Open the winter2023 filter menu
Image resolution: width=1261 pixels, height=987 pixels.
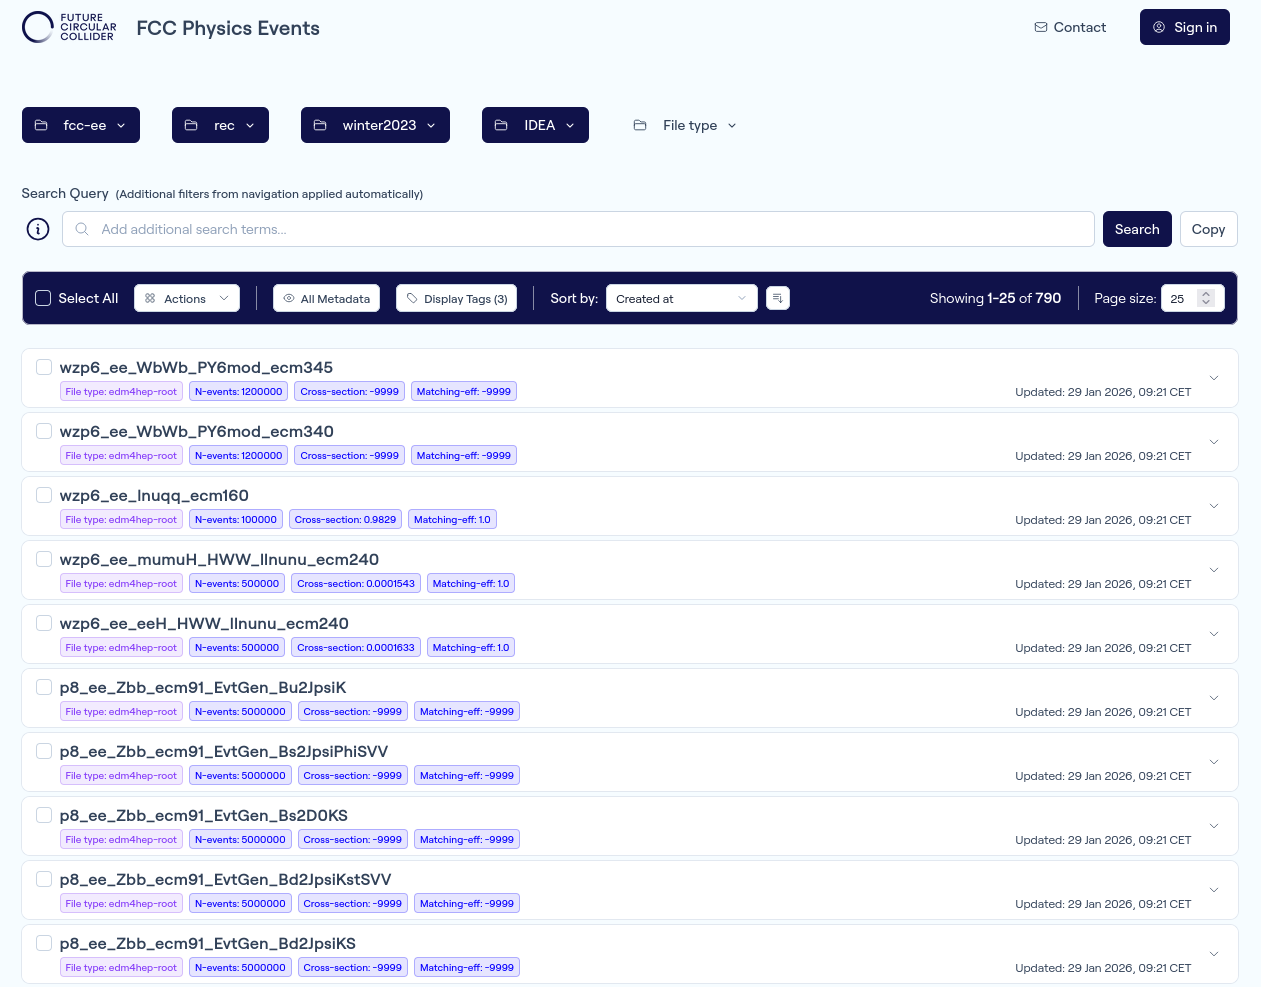(375, 124)
